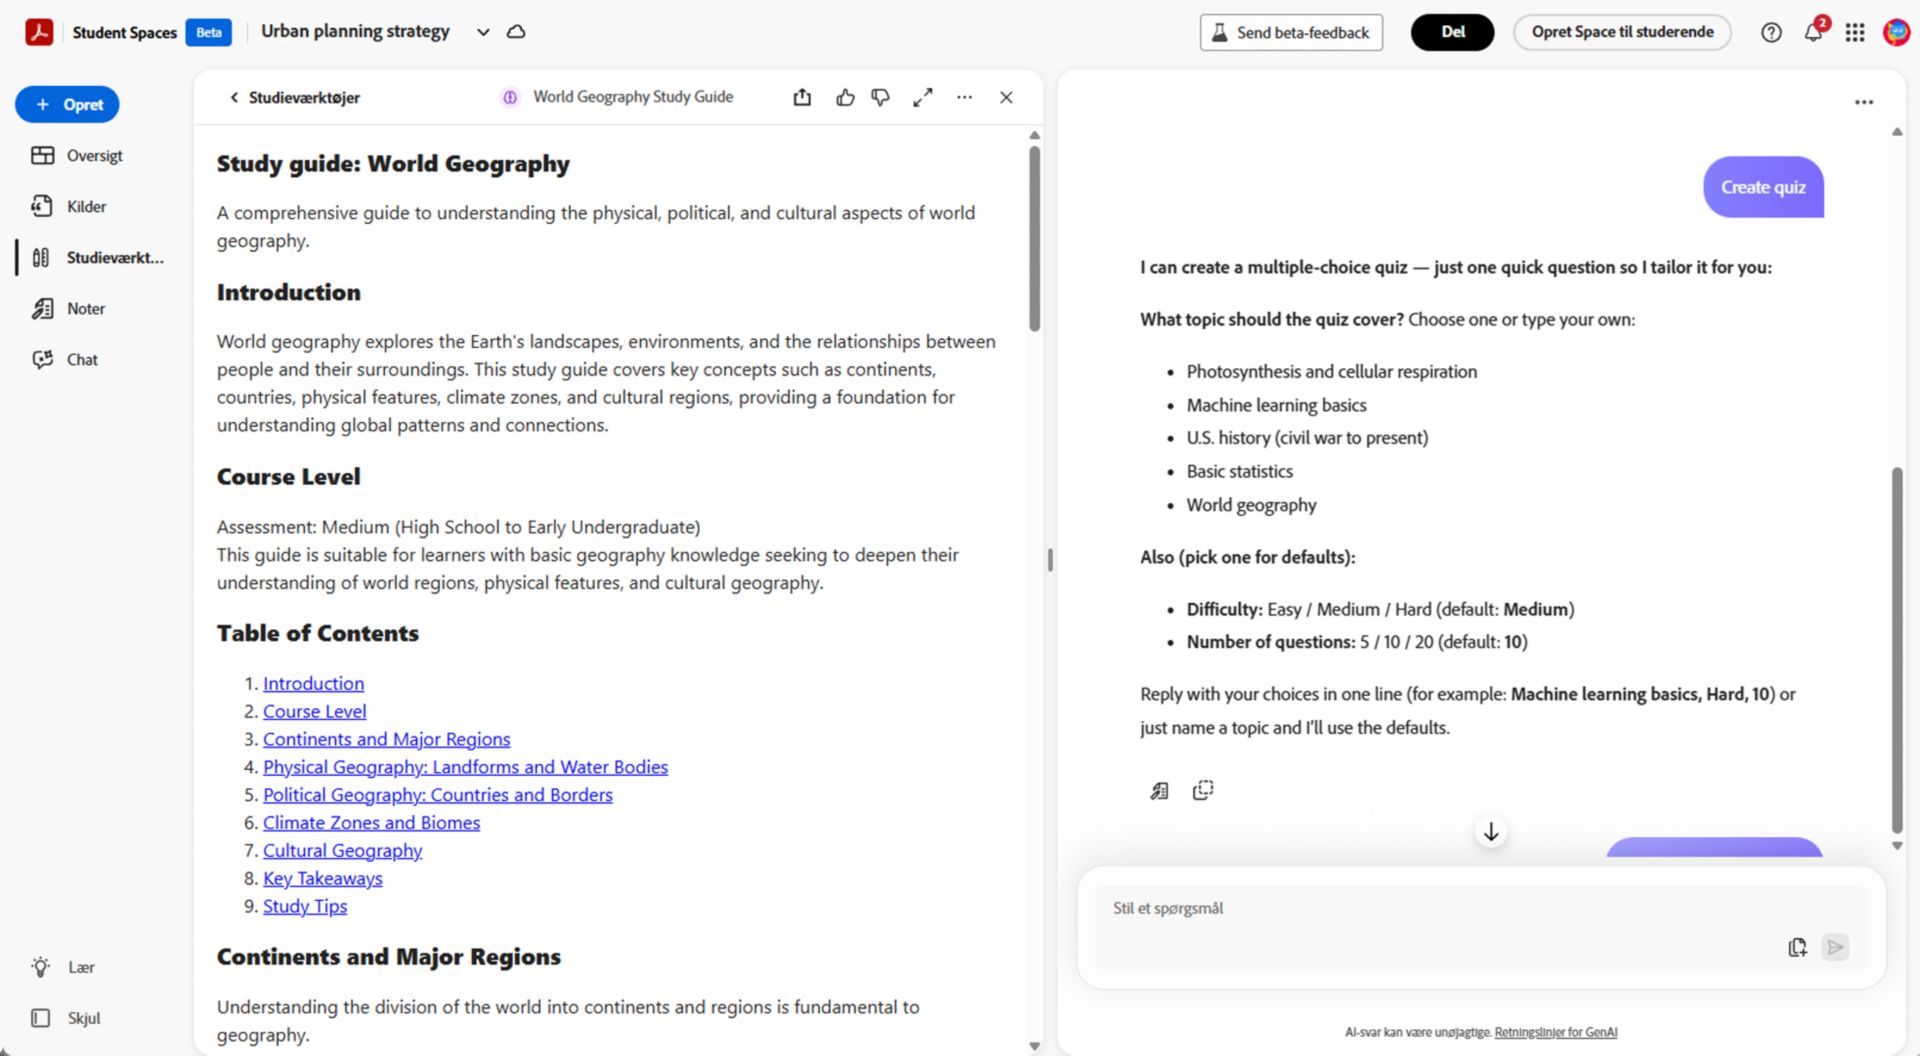Jump to latest message down arrow
Viewport: 1920px width, 1056px height.
click(x=1491, y=832)
